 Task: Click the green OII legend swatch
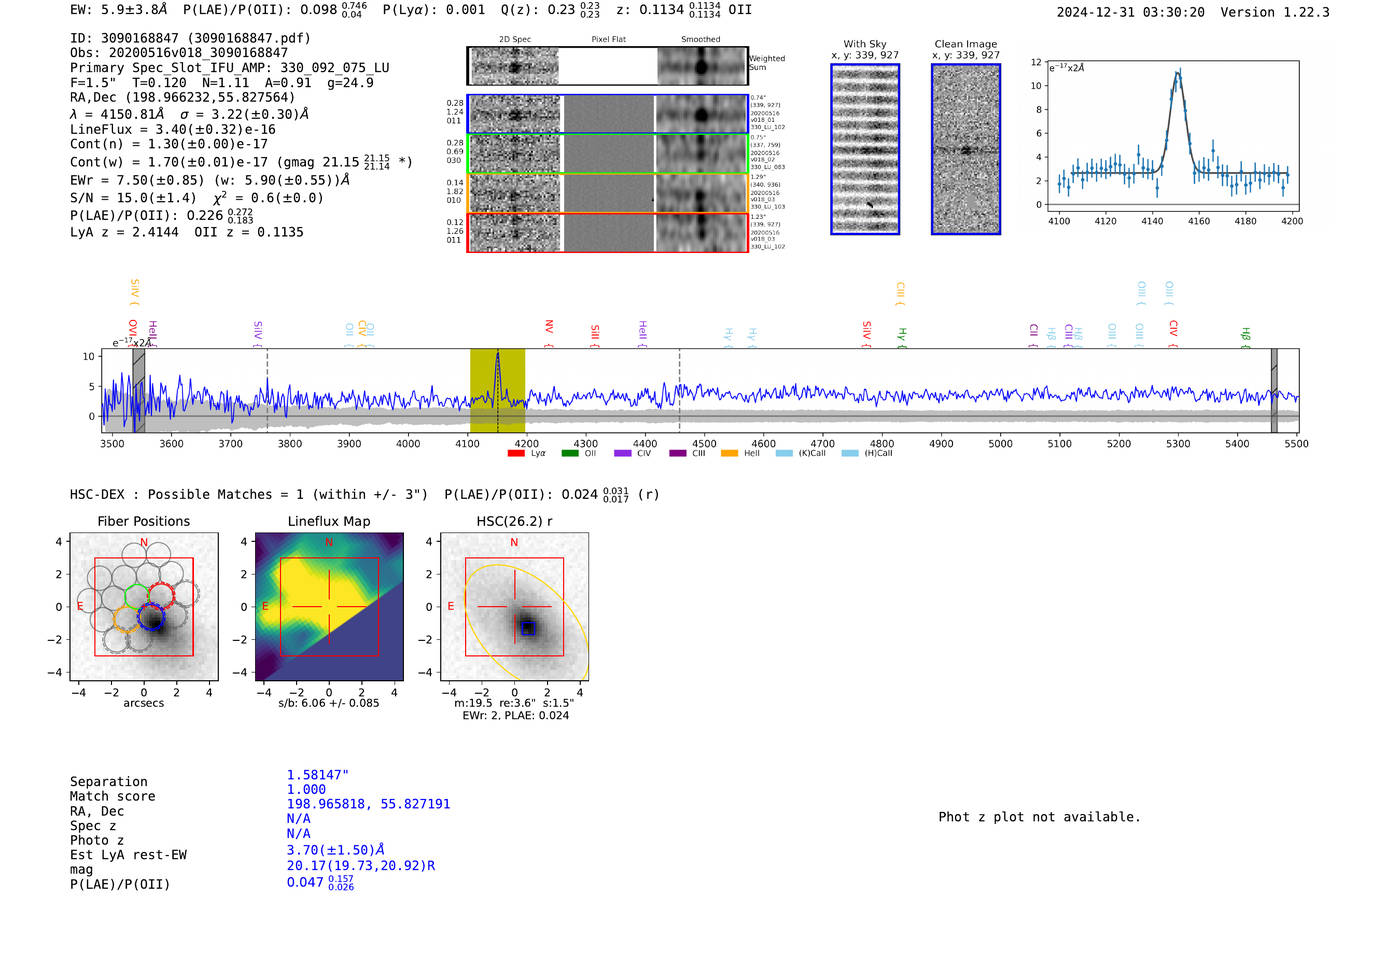[x=570, y=454]
